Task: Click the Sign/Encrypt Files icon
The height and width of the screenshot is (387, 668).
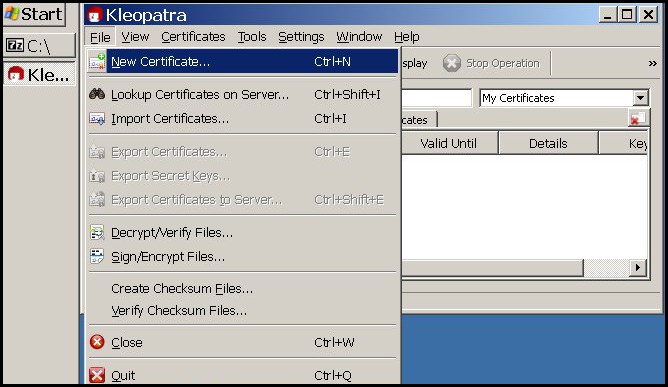Action: coord(97,256)
